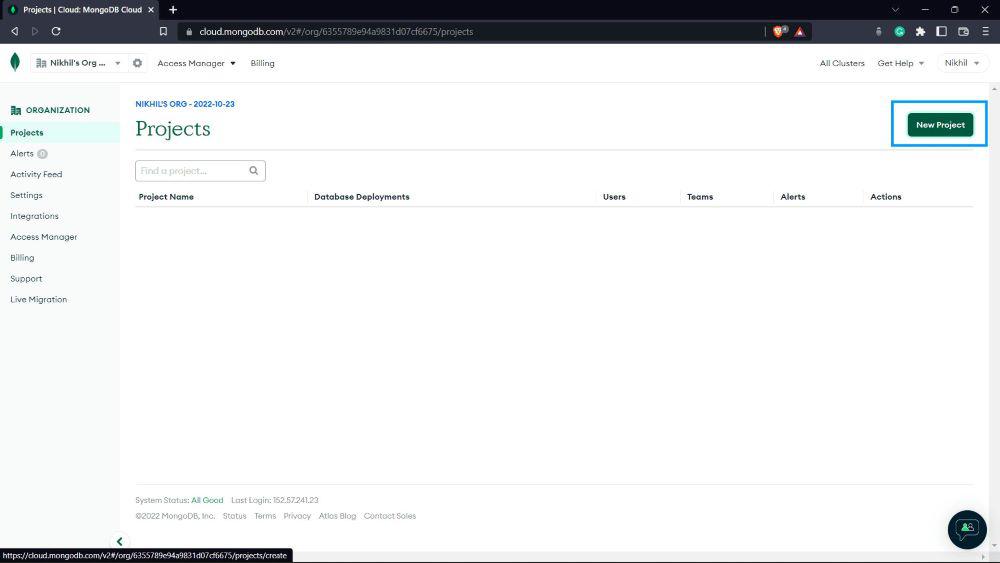Viewport: 1000px width, 563px height.
Task: Open Activity Feed in the sidebar
Action: [x=36, y=174]
